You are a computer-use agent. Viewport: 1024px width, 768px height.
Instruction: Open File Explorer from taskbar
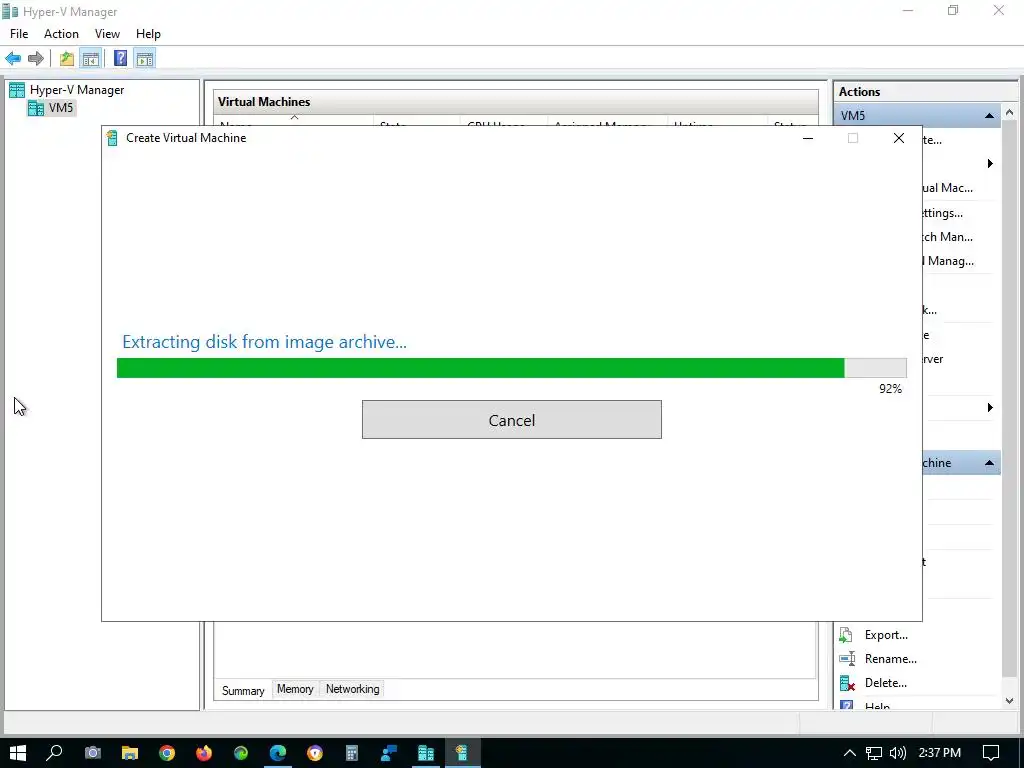130,753
